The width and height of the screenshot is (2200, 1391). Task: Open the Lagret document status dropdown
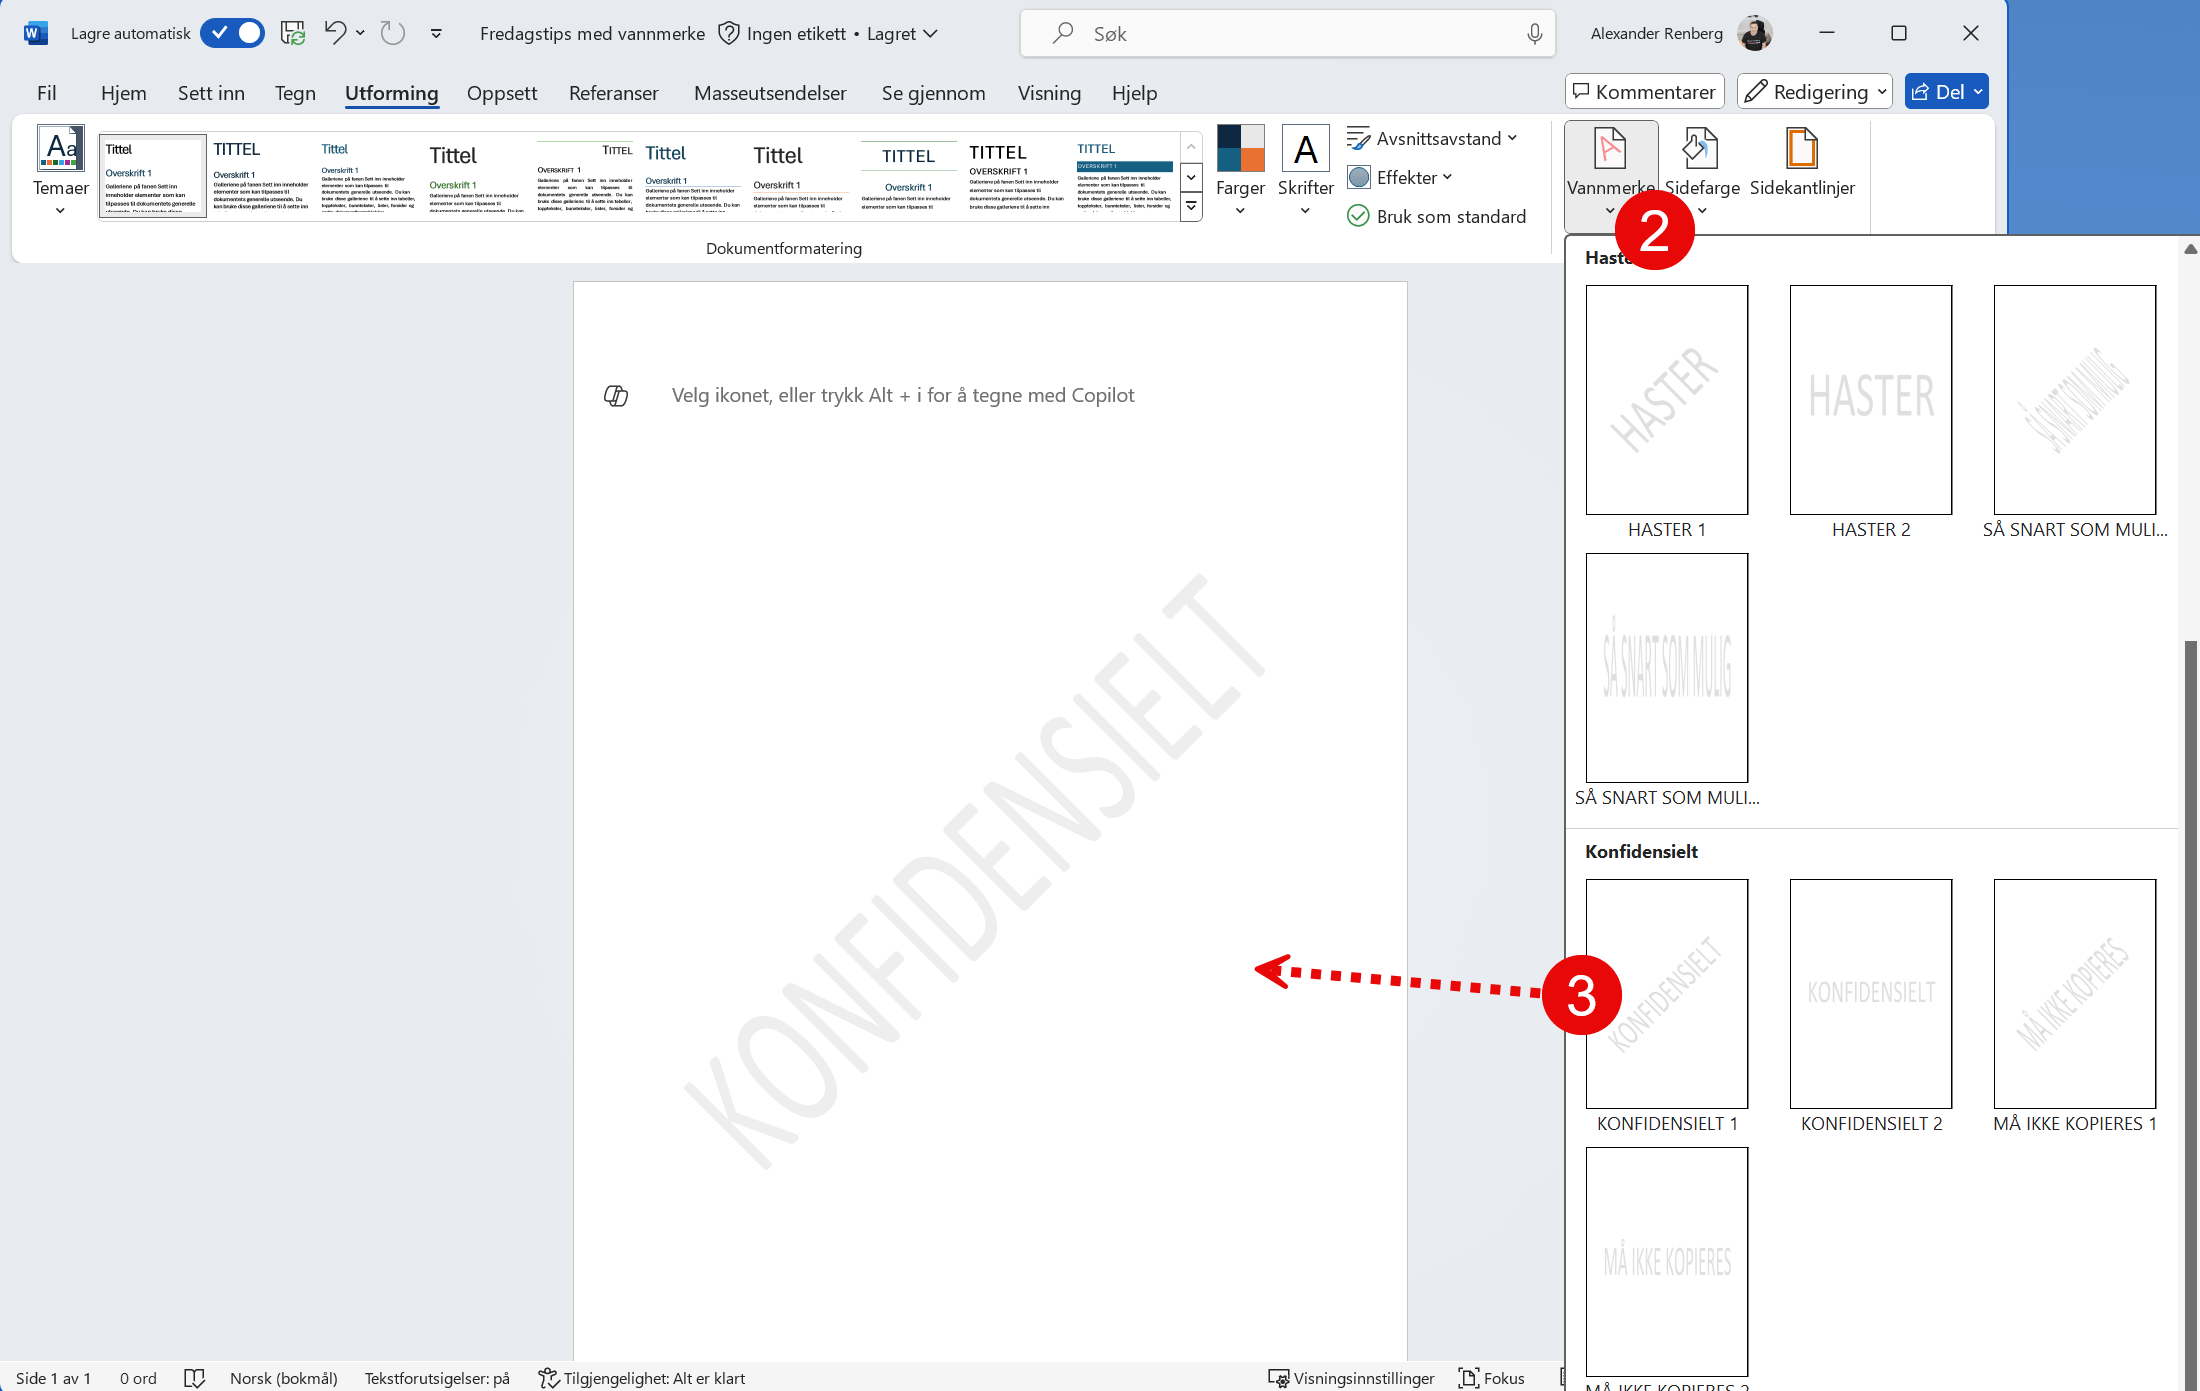point(901,33)
